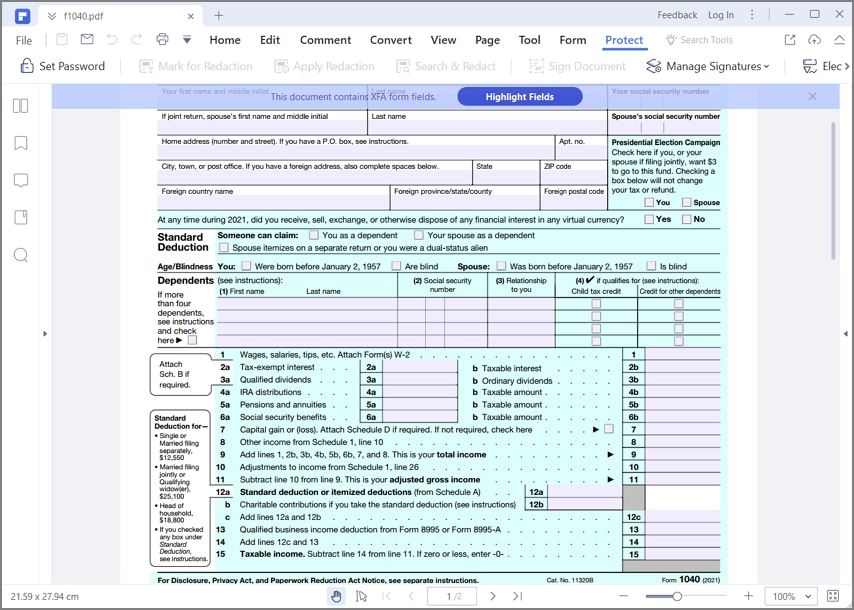854x610 pixels.
Task: Check Yes for the virtual currency question
Action: (x=648, y=218)
